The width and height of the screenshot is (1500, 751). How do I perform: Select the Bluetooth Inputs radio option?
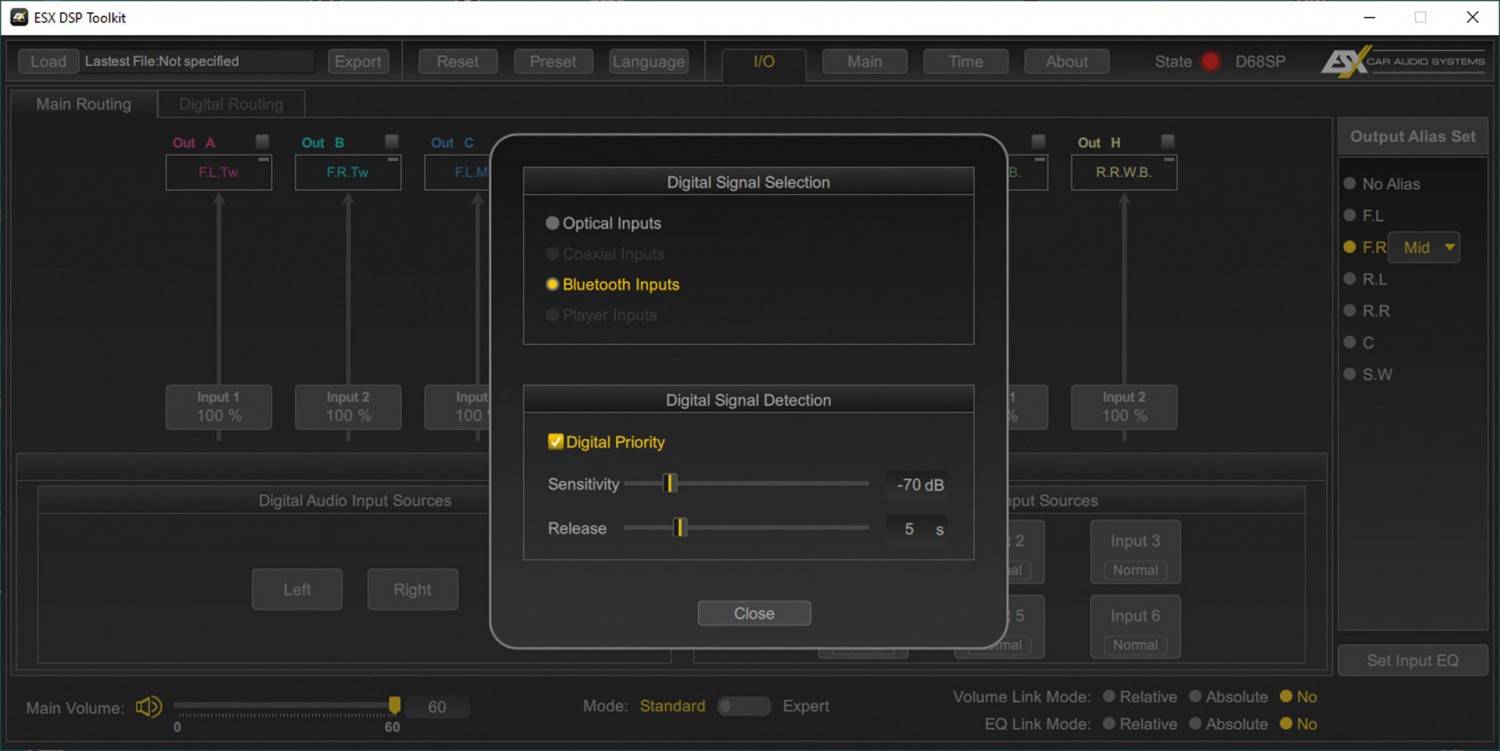612,284
